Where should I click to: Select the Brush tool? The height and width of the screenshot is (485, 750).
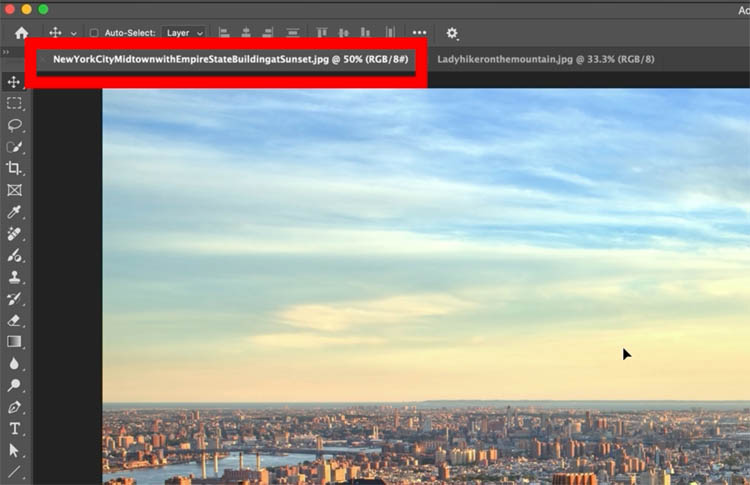(x=14, y=255)
